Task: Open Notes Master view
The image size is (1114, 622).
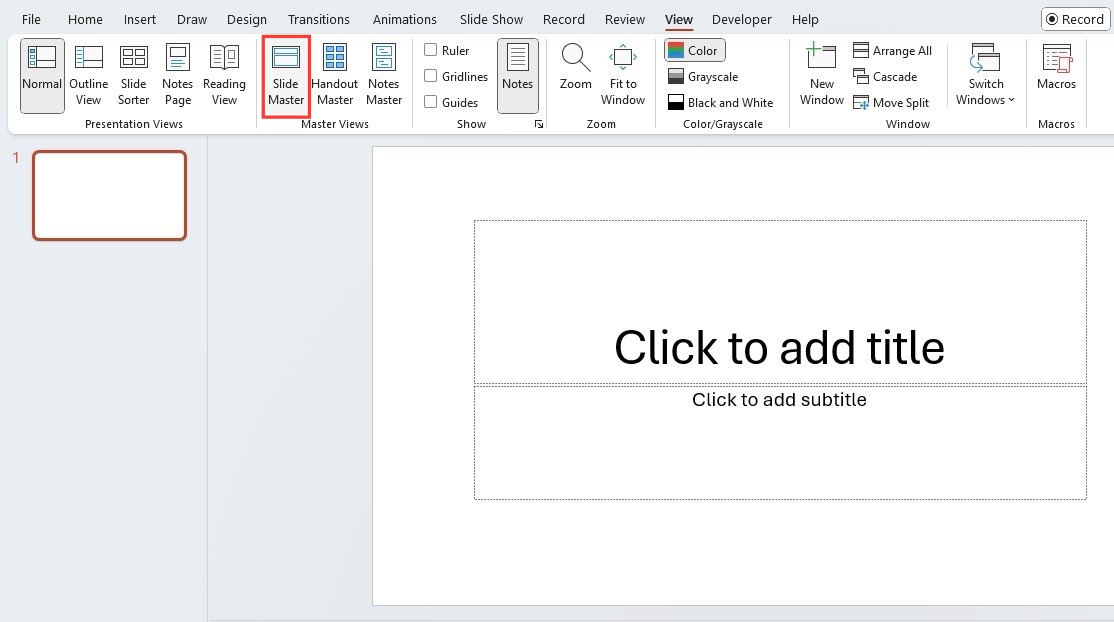Action: coord(384,75)
